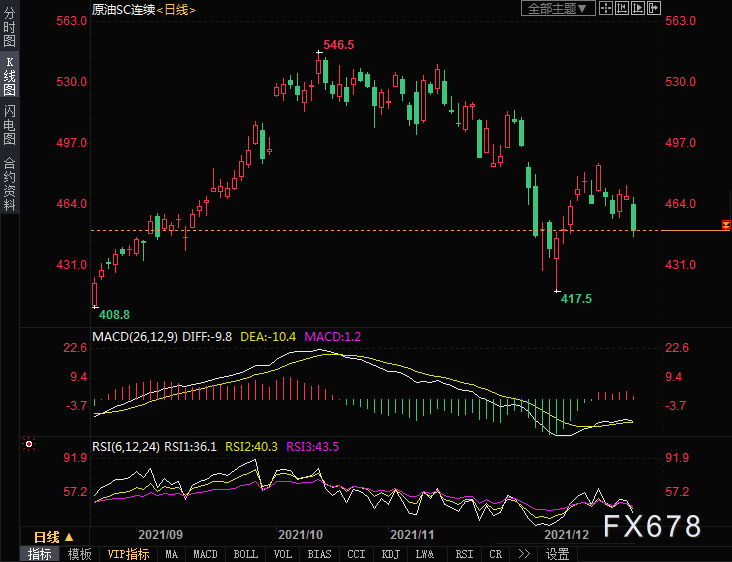Choose the CR indicator
This screenshot has height=562, width=732.
(495, 554)
